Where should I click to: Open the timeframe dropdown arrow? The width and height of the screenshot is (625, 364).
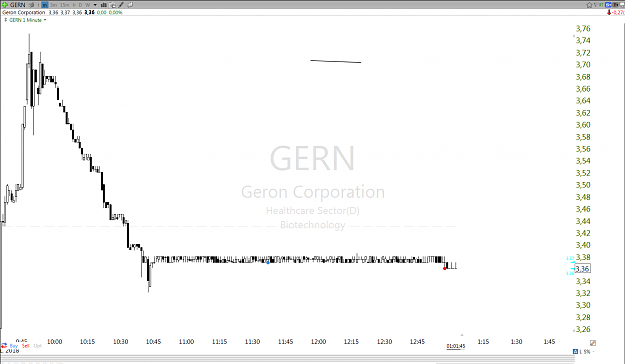pos(95,5)
